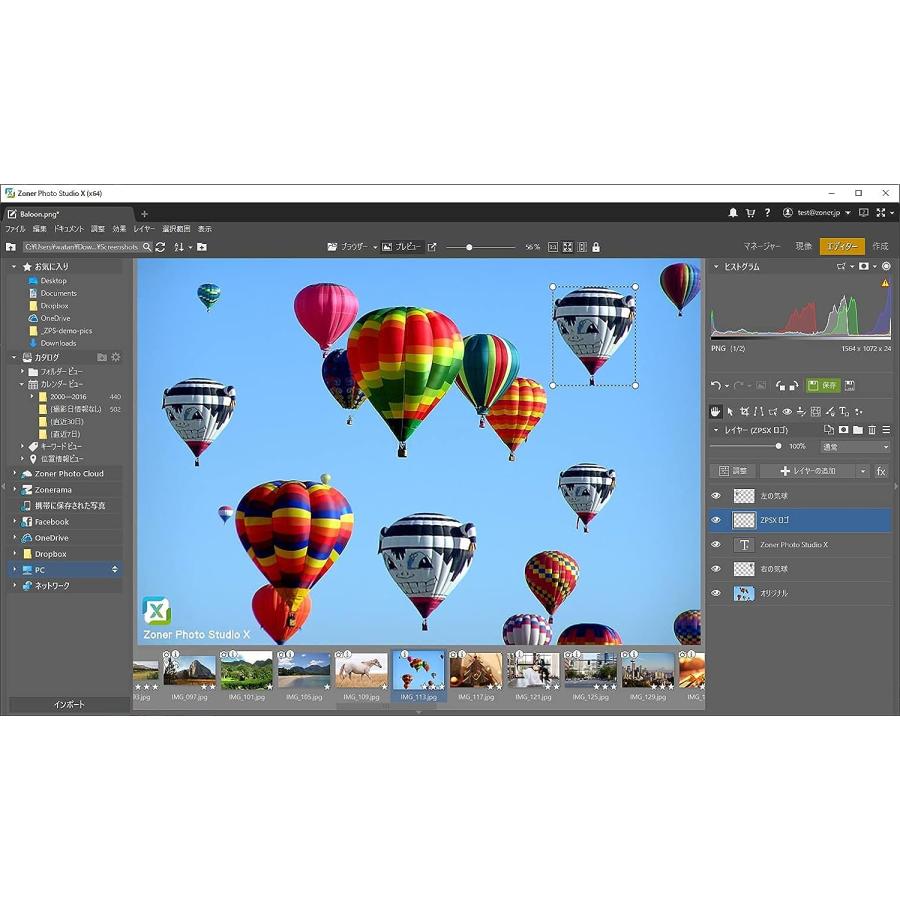Toggle the circular histogram mode button

click(x=886, y=266)
